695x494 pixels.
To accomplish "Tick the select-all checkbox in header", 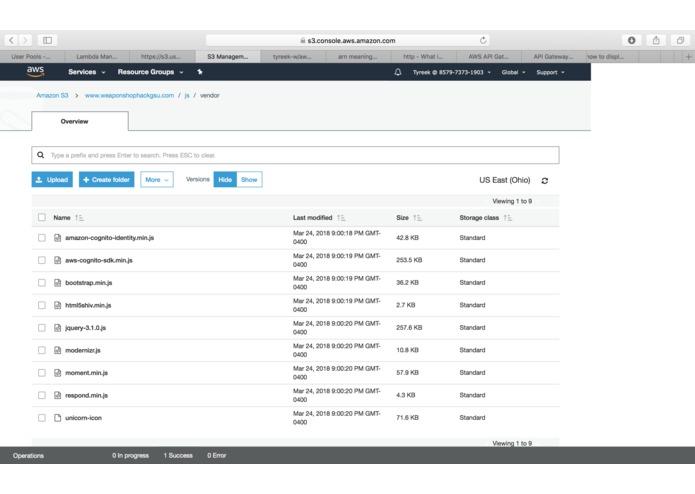I will pos(42,218).
